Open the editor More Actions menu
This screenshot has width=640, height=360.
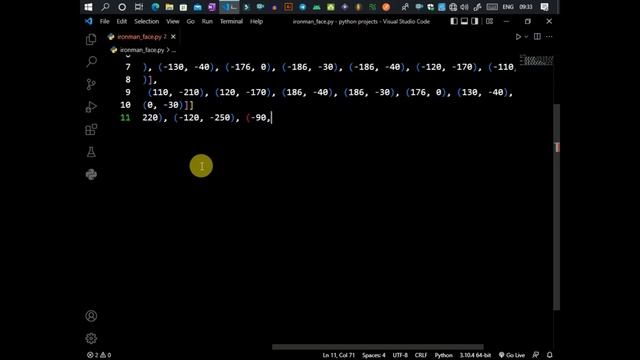549,37
